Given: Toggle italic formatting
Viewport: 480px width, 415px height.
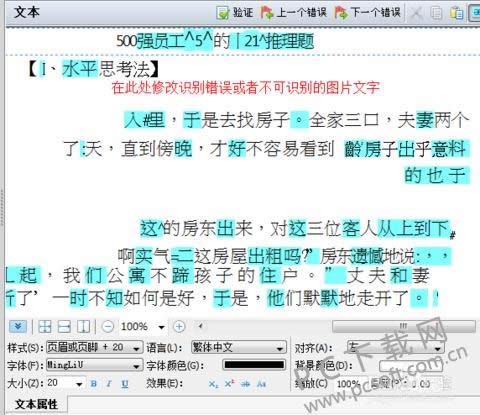Looking at the screenshot, I should point(109,384).
